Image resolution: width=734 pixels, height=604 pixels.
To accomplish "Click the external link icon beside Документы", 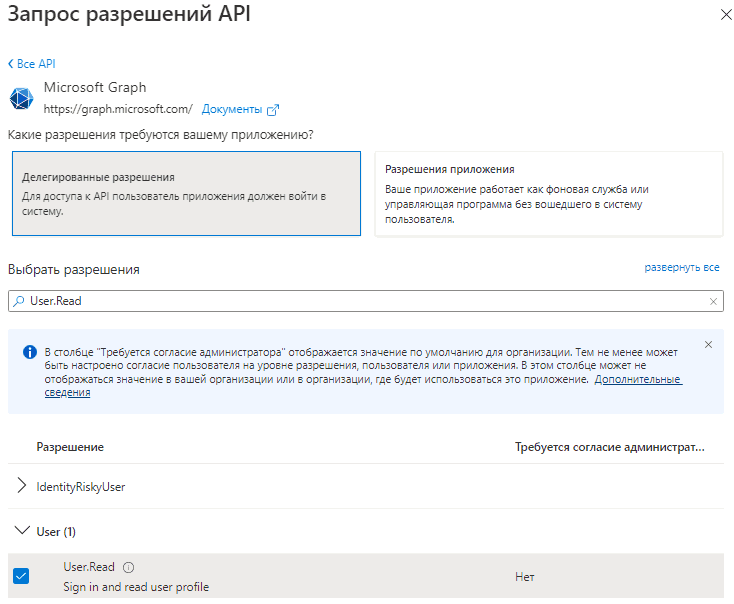I will pyautogui.click(x=273, y=110).
